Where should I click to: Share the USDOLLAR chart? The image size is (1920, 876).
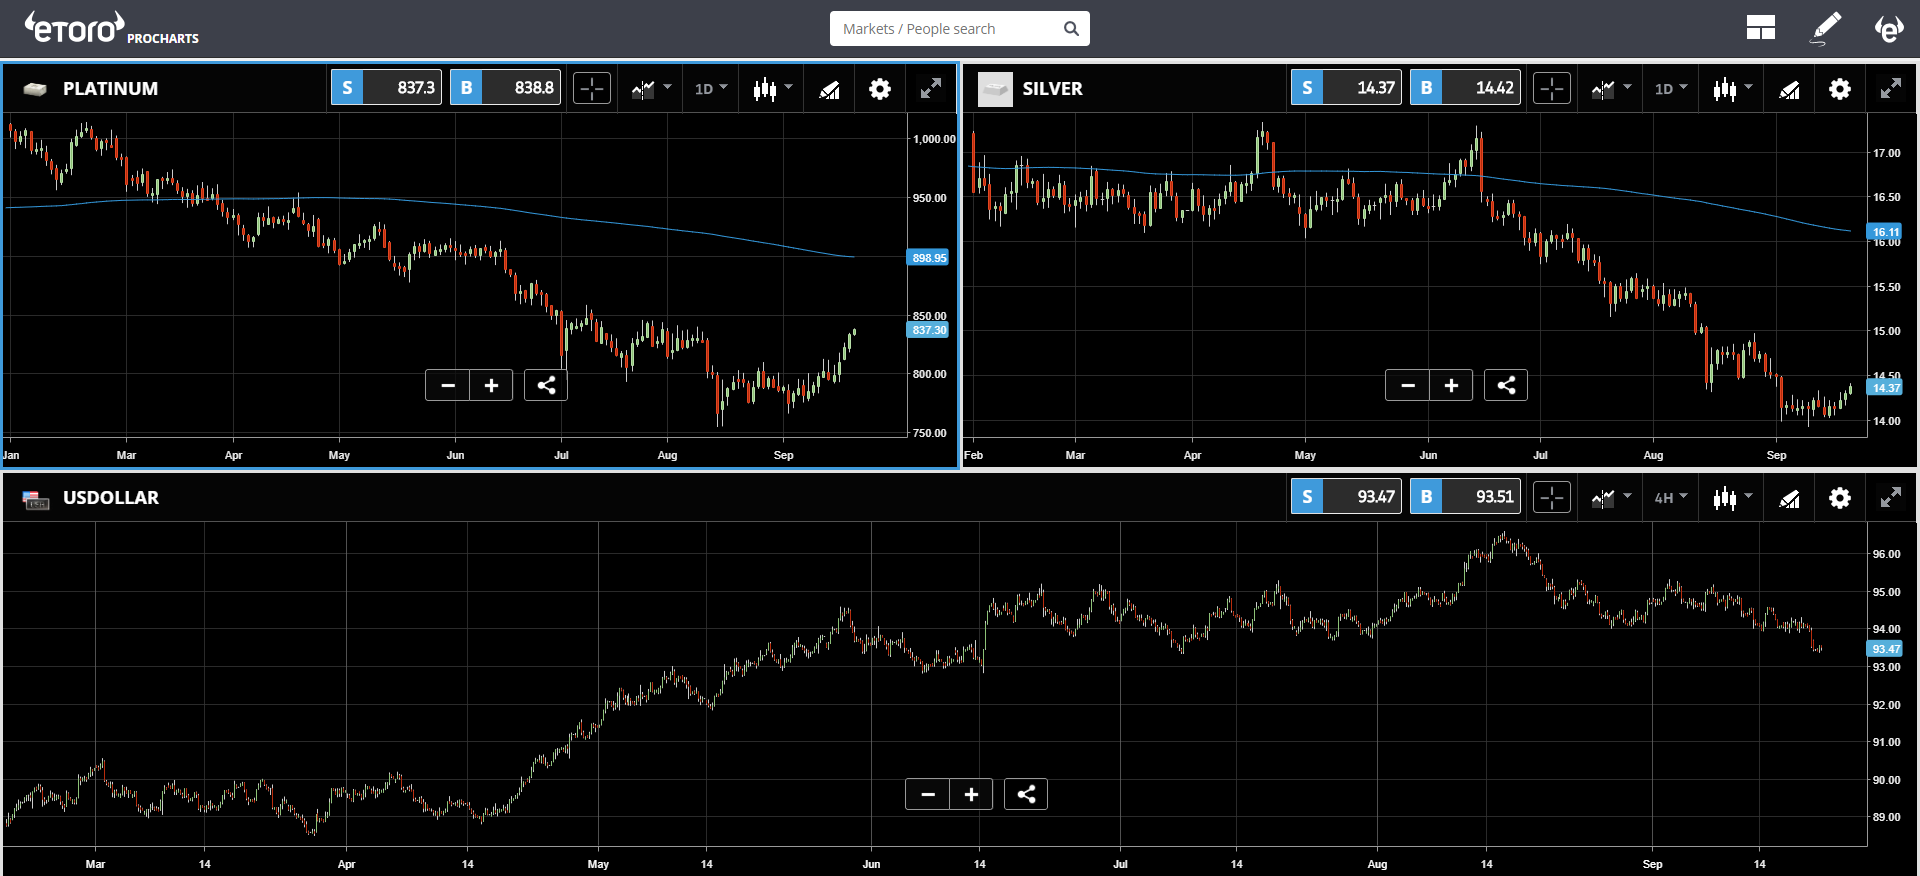coord(1026,794)
